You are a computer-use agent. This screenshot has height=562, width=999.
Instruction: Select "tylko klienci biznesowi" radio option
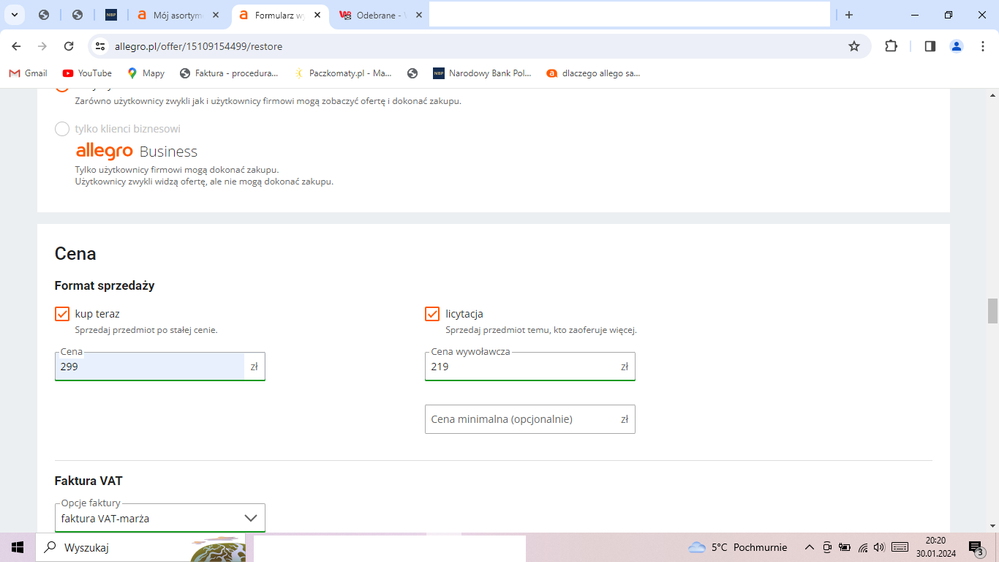pos(62,129)
